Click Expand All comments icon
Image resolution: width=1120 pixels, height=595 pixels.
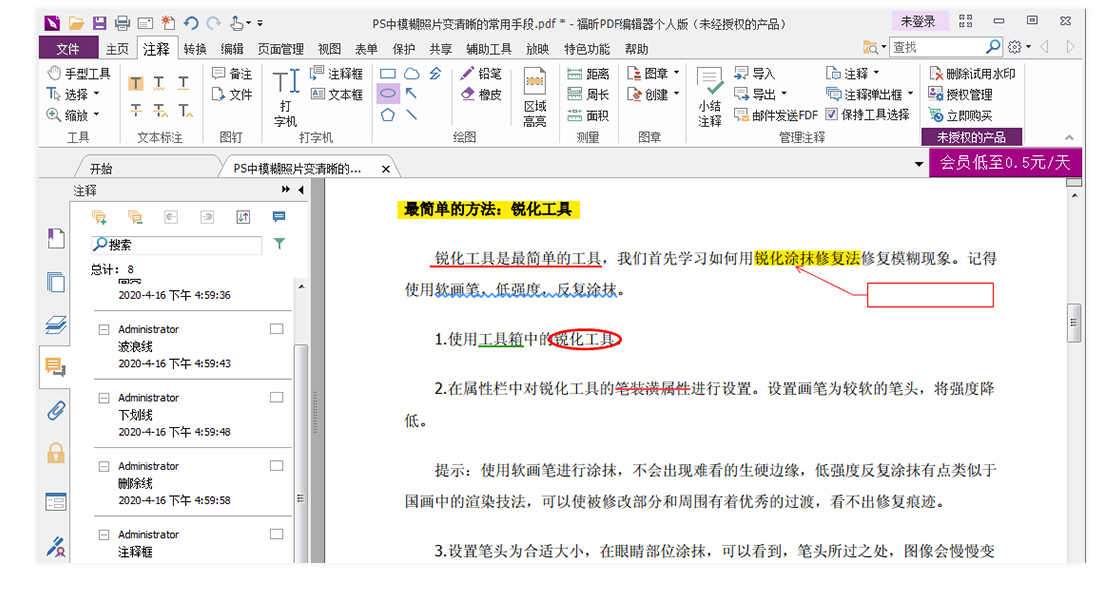(x=99, y=217)
